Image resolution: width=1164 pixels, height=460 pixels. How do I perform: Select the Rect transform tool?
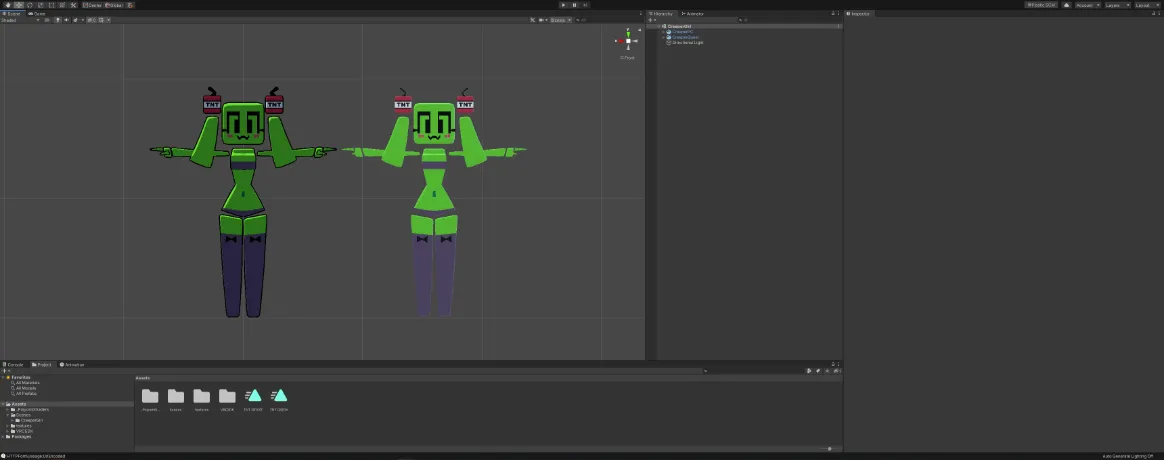(x=51, y=5)
